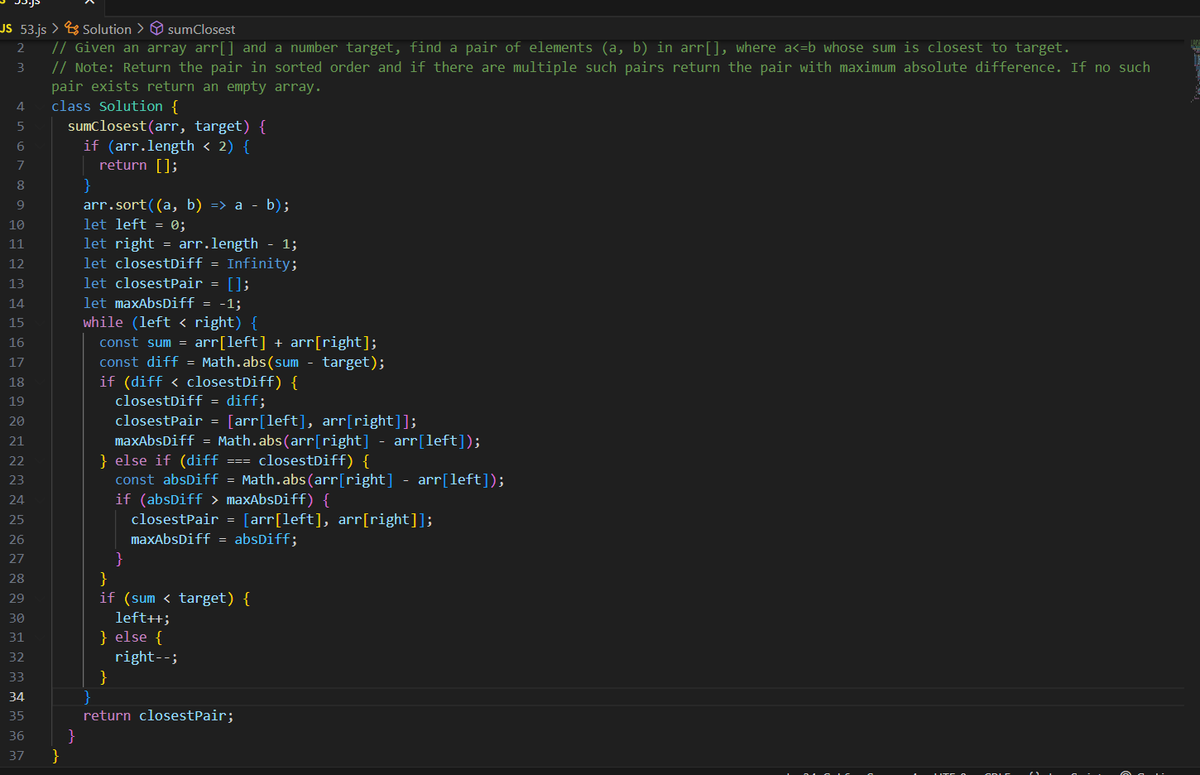Click the 'let left = 0;' line
1200x775 pixels.
point(134,225)
